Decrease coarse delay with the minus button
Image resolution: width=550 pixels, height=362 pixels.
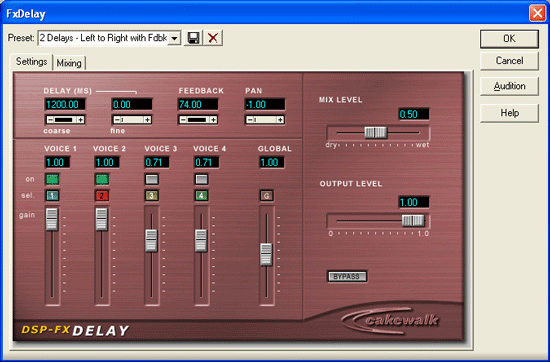[x=50, y=120]
